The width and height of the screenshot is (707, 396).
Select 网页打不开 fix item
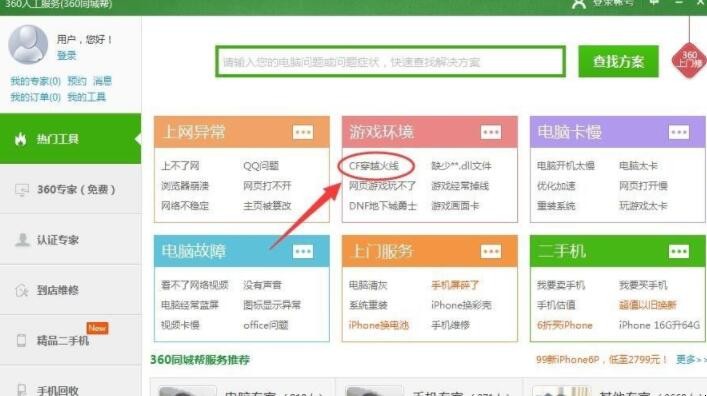267,186
